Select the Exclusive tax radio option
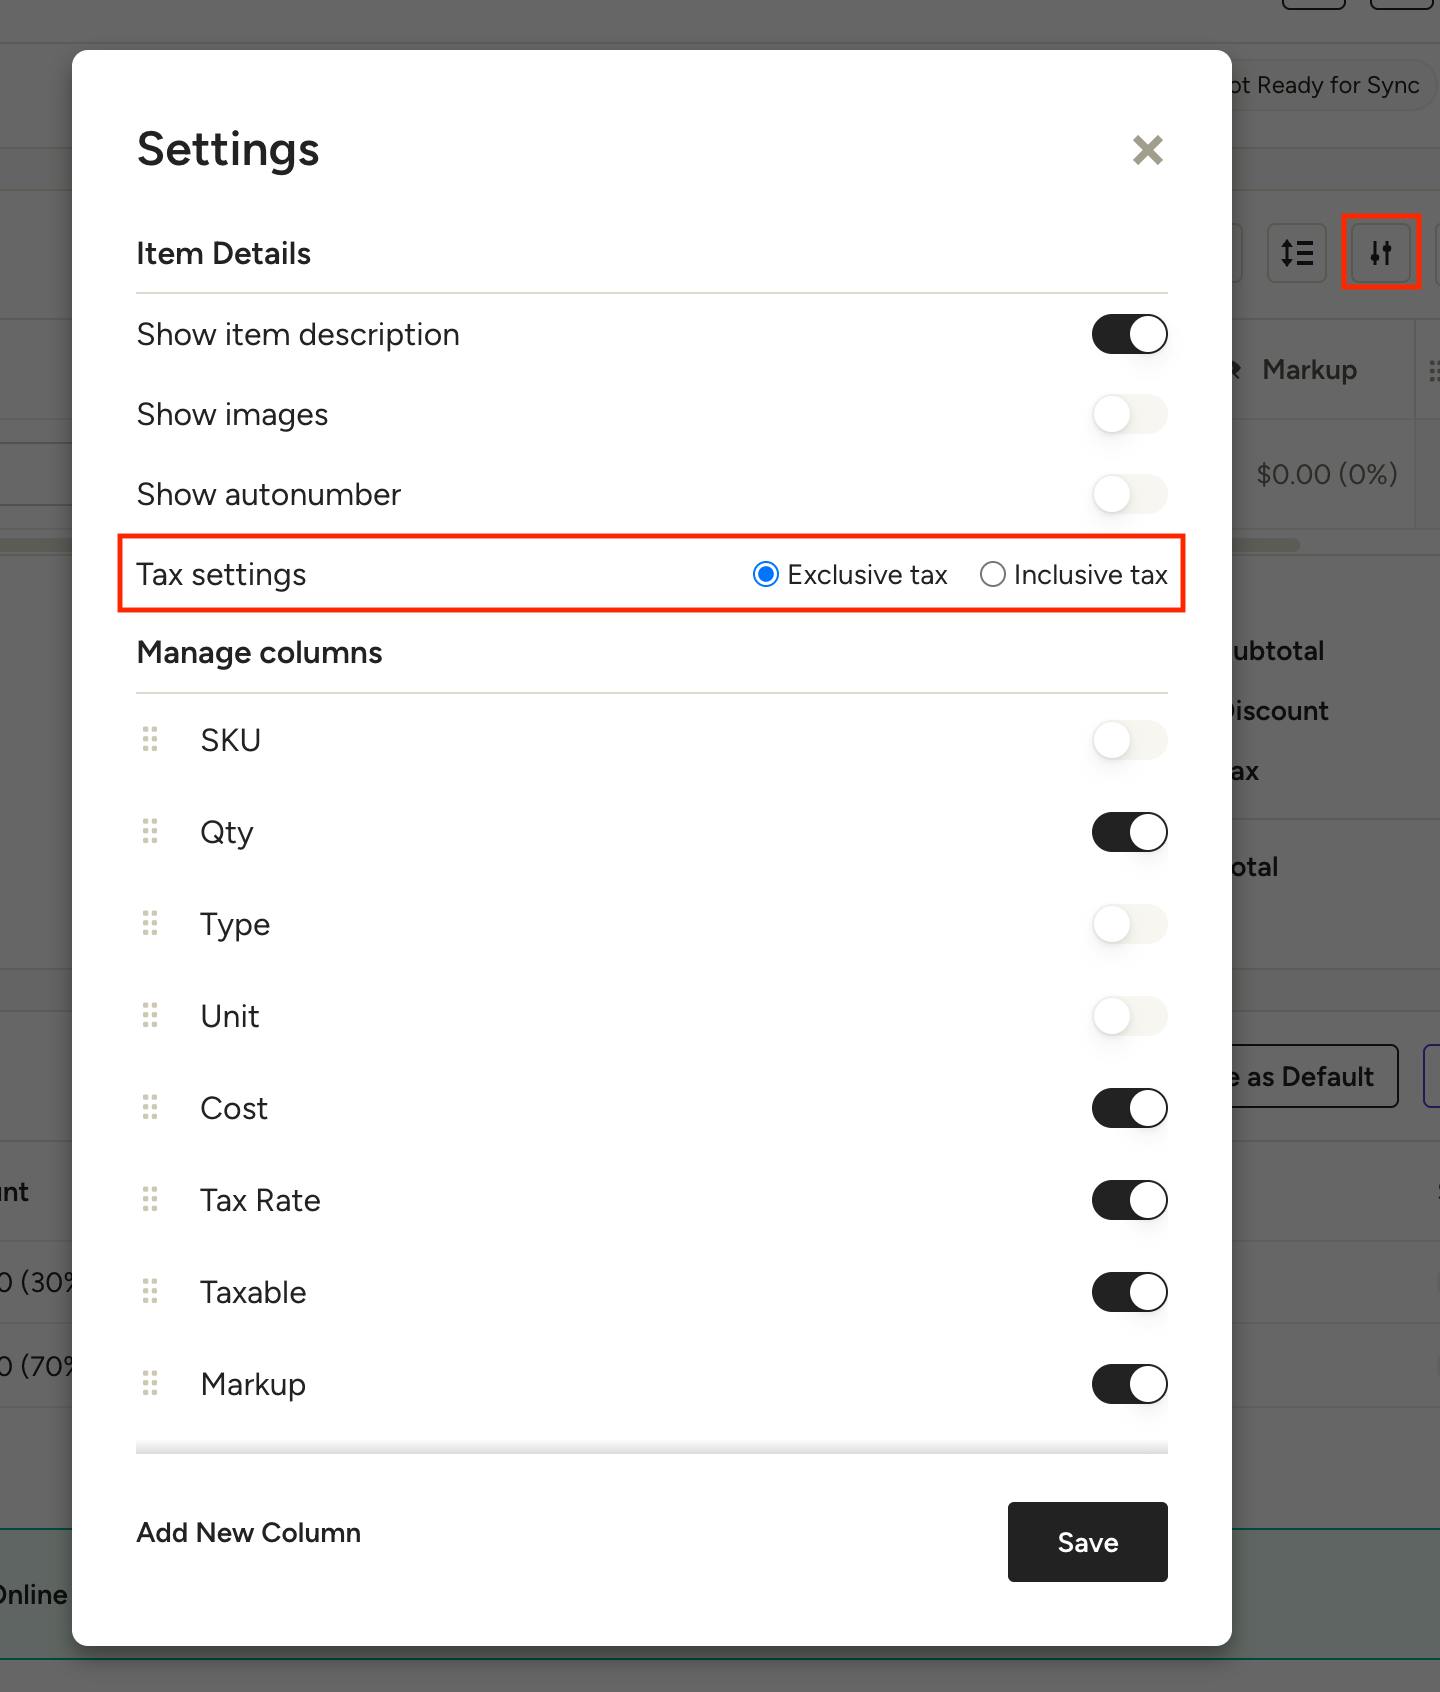1440x1692 pixels. click(766, 575)
